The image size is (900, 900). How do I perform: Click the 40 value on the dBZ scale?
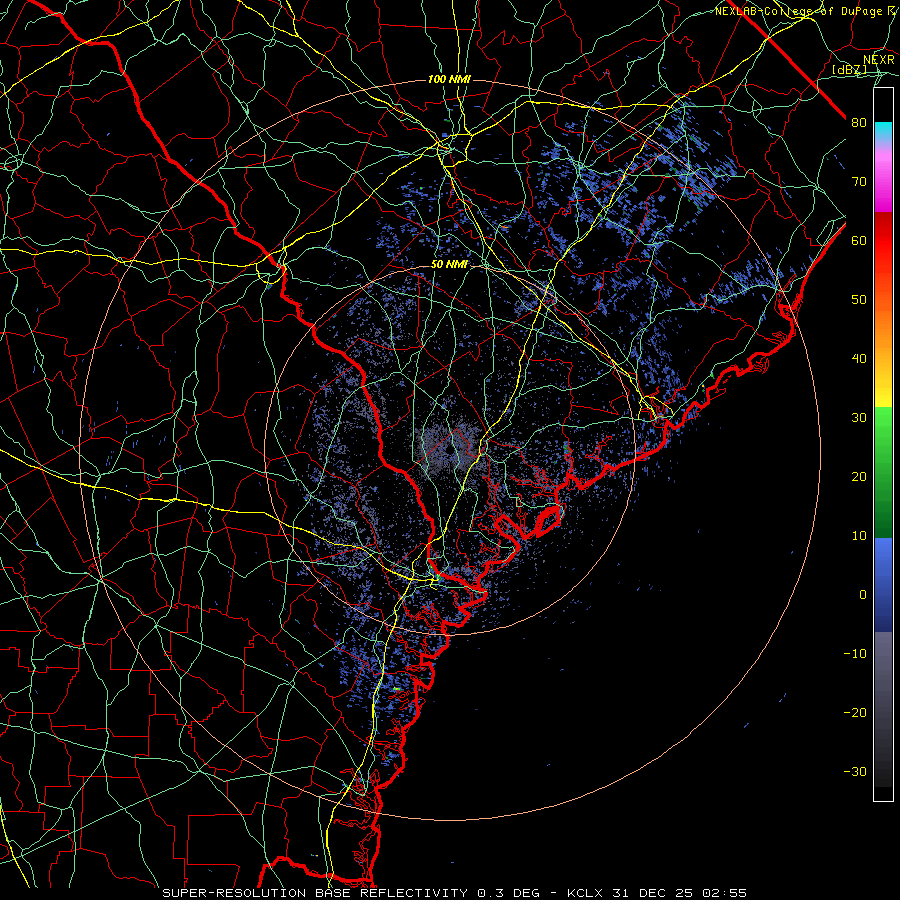[859, 359]
